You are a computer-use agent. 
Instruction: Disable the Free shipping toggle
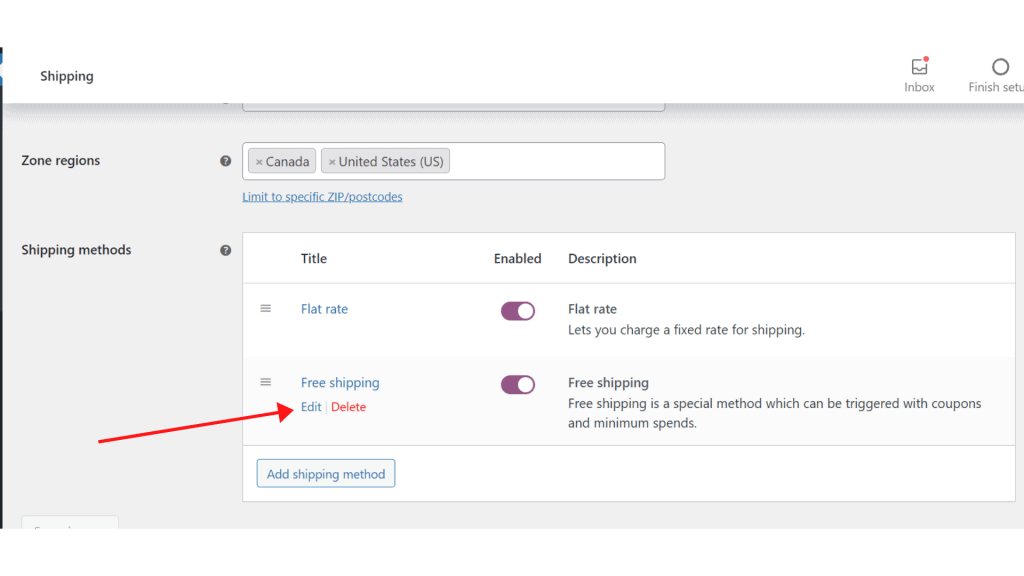click(518, 385)
